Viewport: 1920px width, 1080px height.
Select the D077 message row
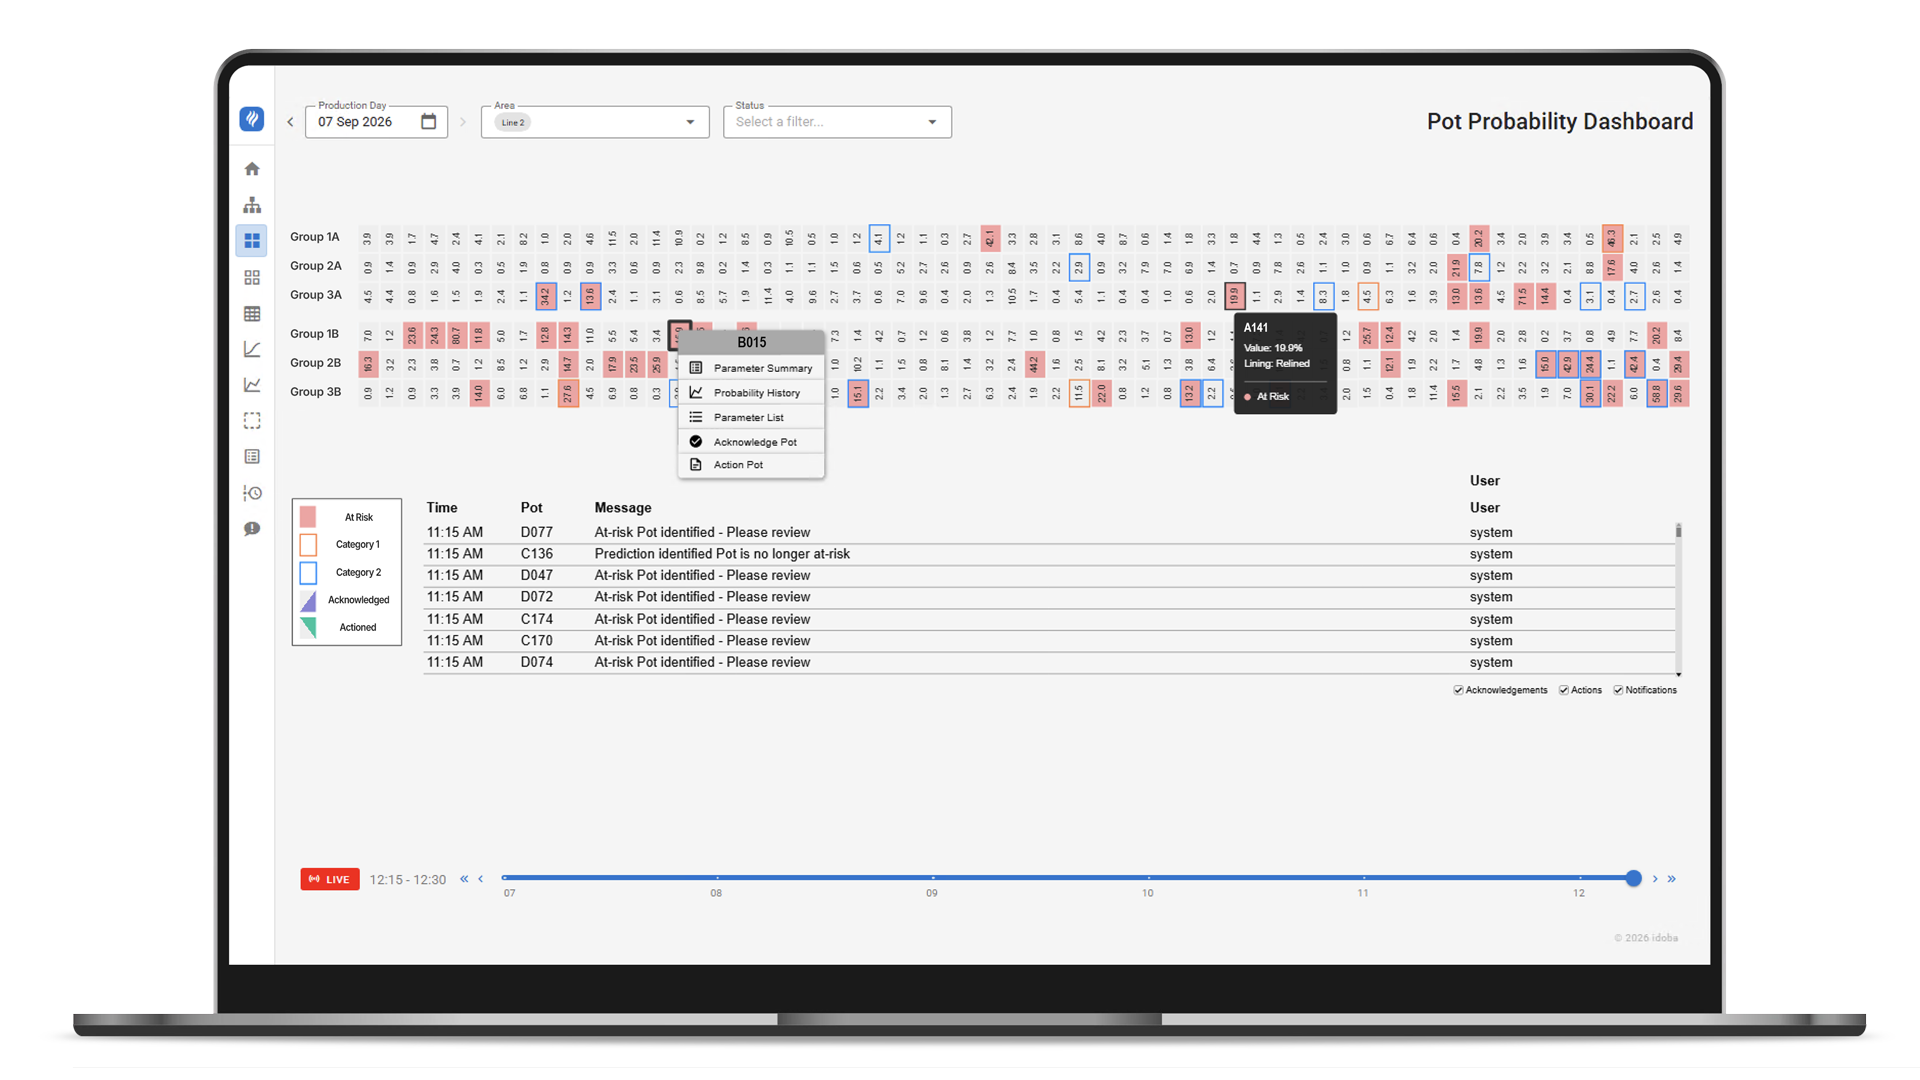(1048, 533)
